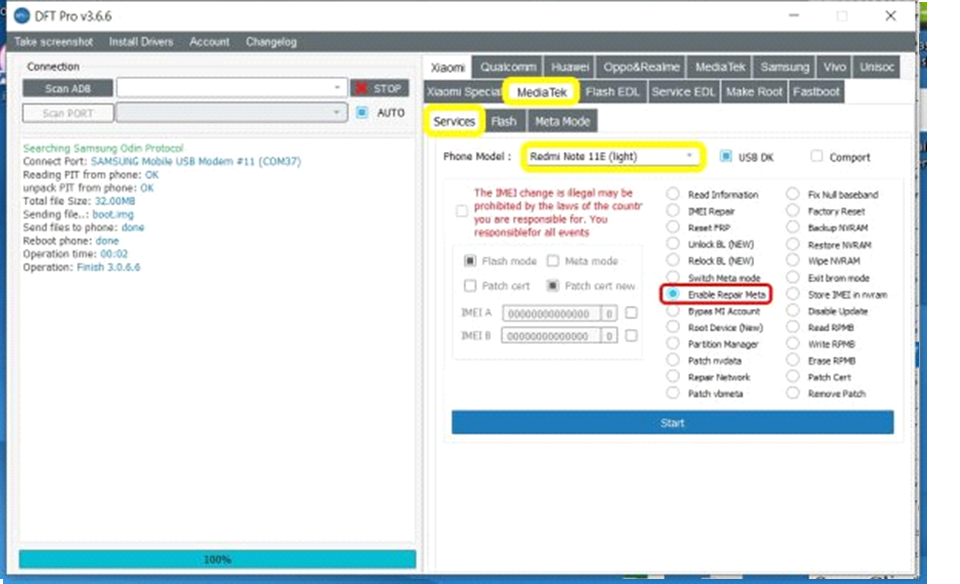The width and height of the screenshot is (960, 584).
Task: Select Unlock BL (NEW) option
Action: tap(673, 244)
